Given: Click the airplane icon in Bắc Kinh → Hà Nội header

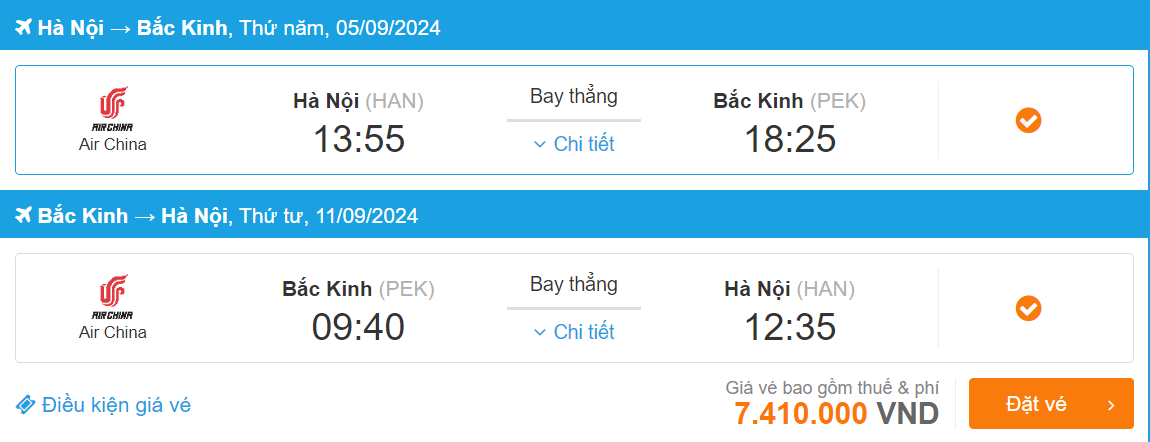Looking at the screenshot, I should 24,216.
